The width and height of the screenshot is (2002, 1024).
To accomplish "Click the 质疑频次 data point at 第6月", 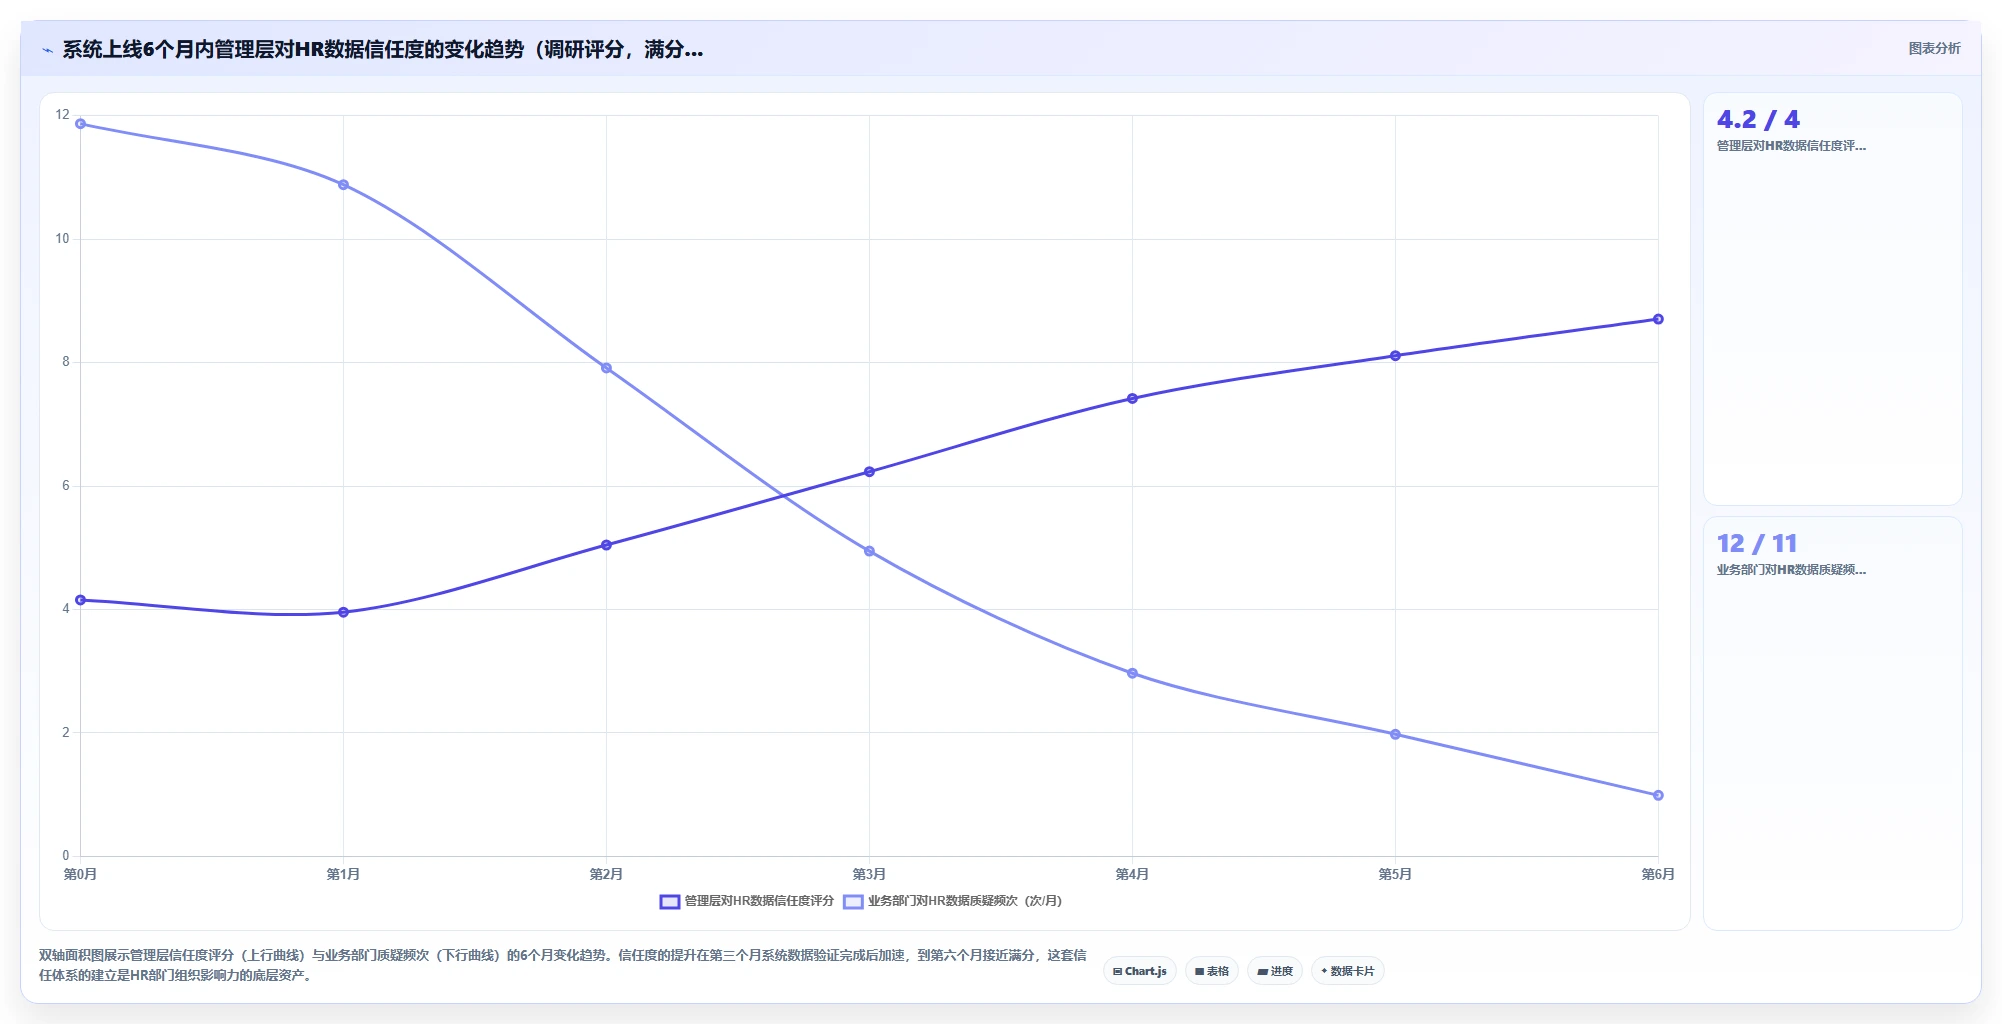I will click(x=1658, y=795).
